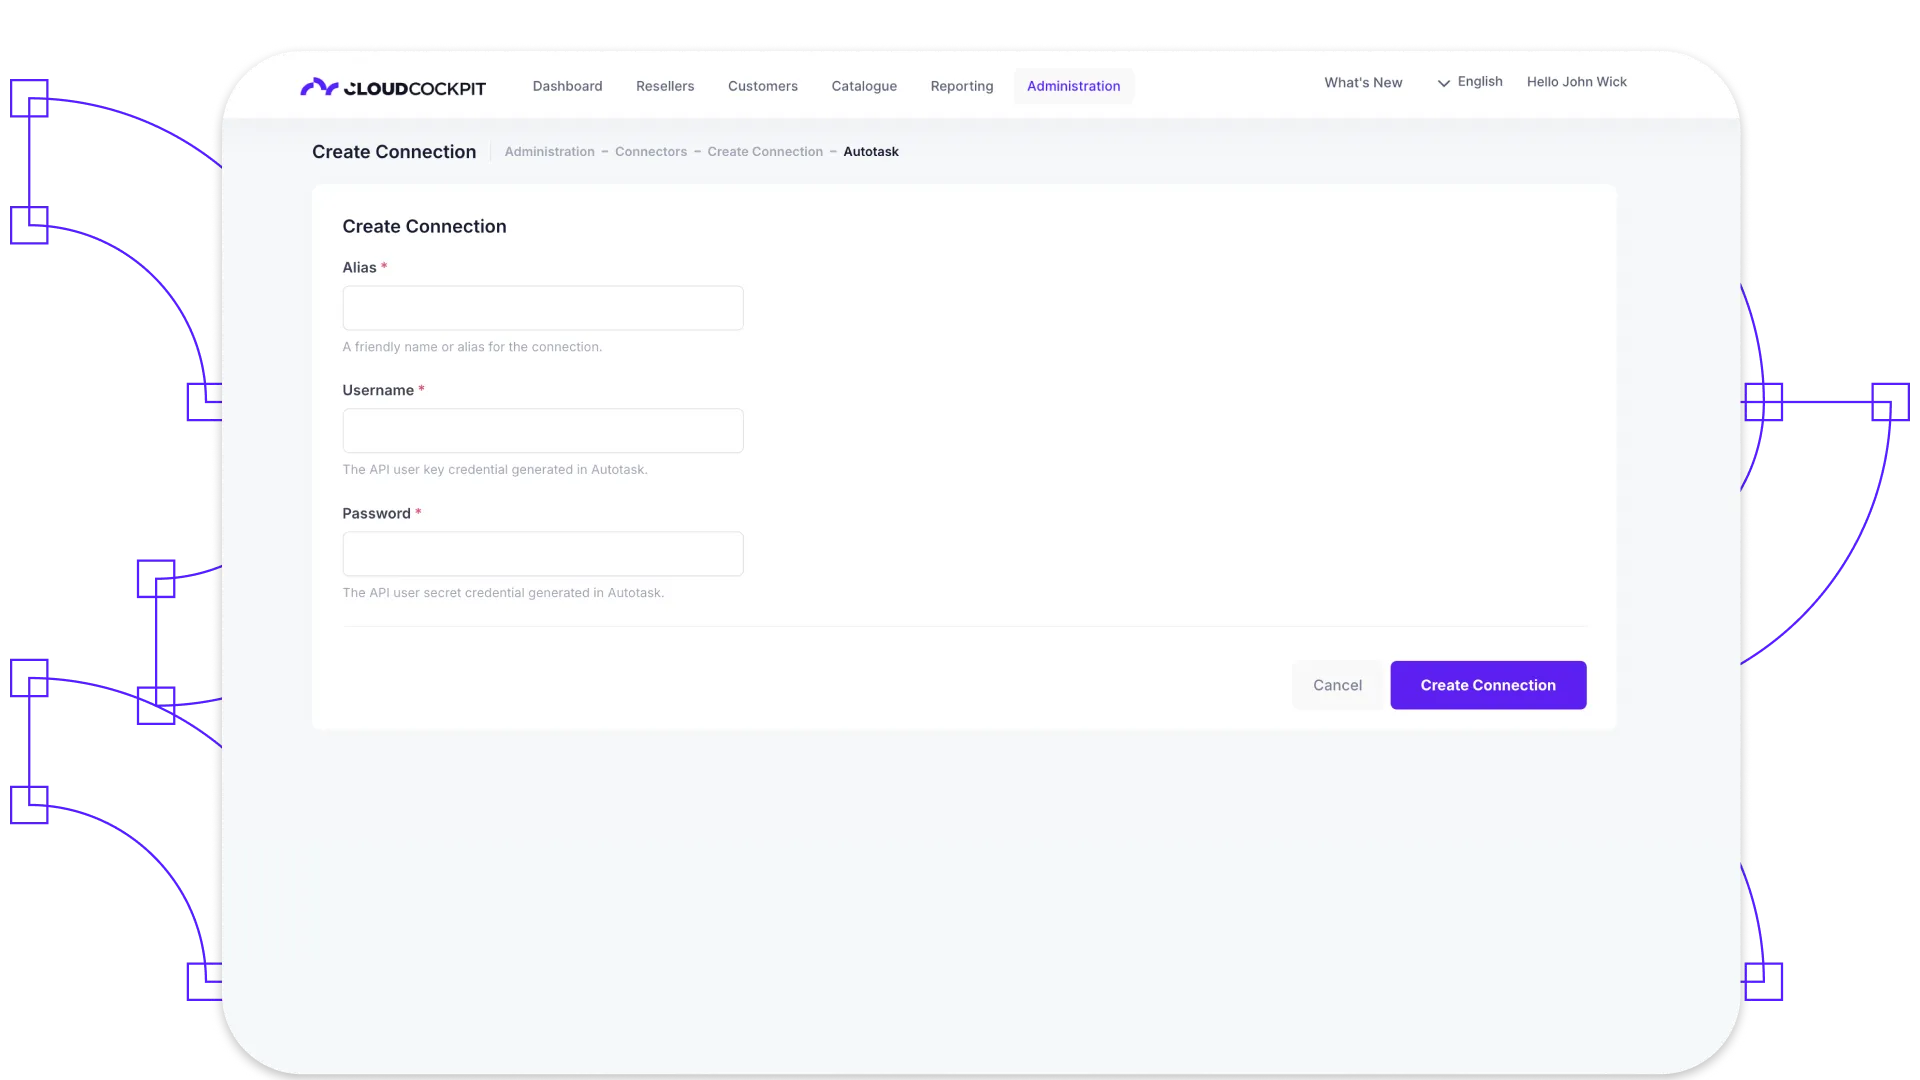The image size is (1920, 1080).
Task: Click the Administration breadcrumb link
Action: [549, 152]
